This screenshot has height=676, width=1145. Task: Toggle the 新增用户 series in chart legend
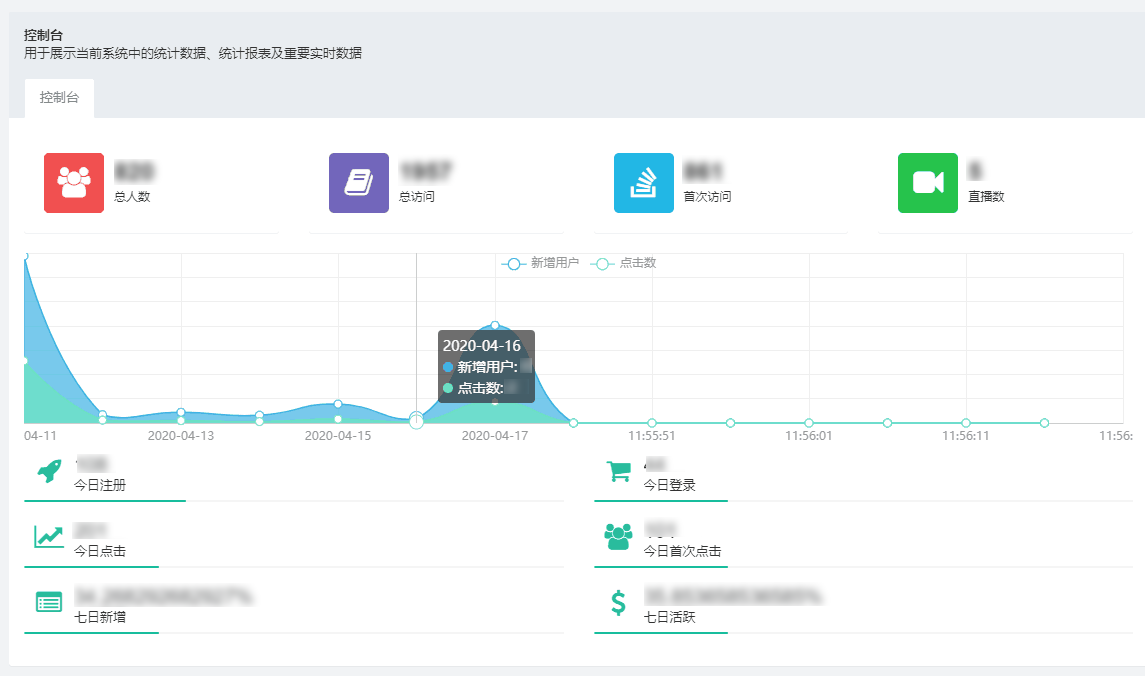pyautogui.click(x=540, y=263)
